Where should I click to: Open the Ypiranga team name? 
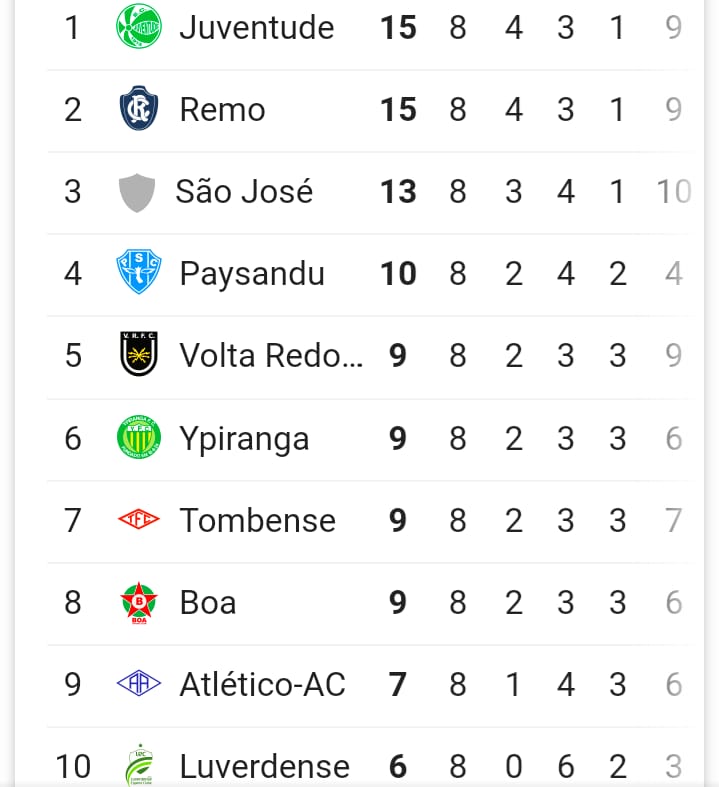pyautogui.click(x=244, y=438)
